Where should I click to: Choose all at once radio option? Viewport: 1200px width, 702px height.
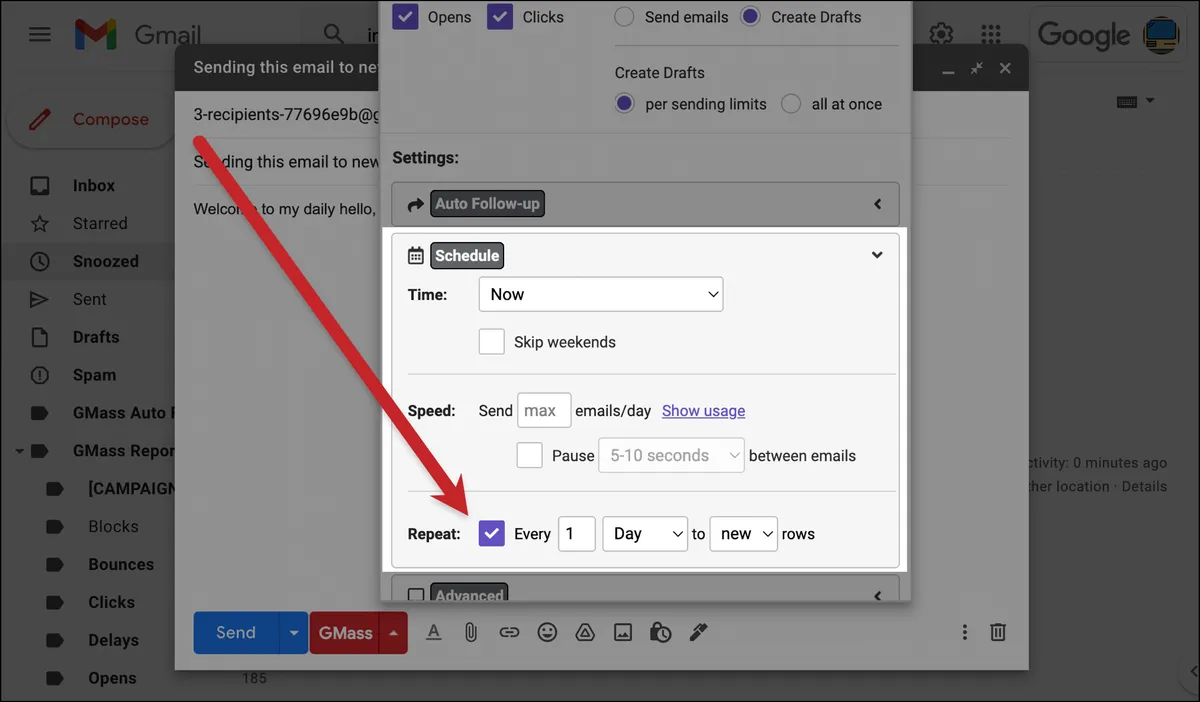(791, 104)
